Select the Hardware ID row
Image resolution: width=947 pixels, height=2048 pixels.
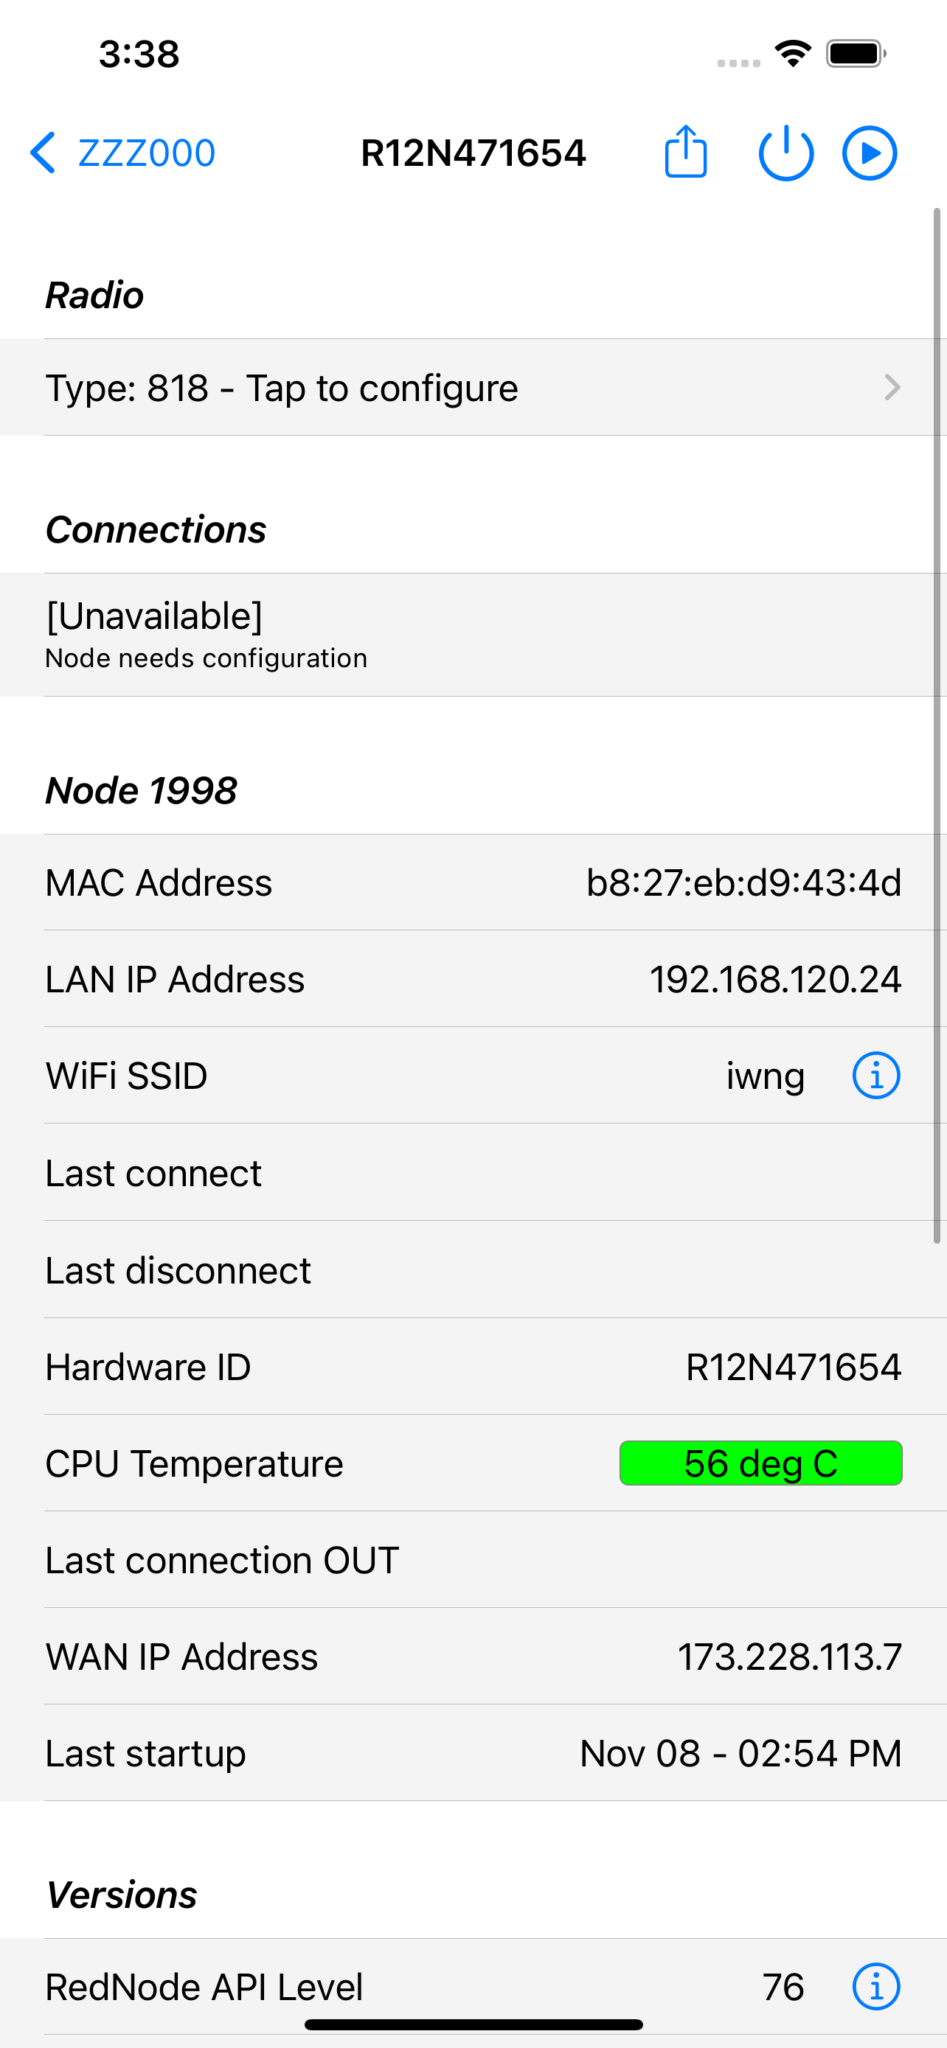[x=400, y=1366]
